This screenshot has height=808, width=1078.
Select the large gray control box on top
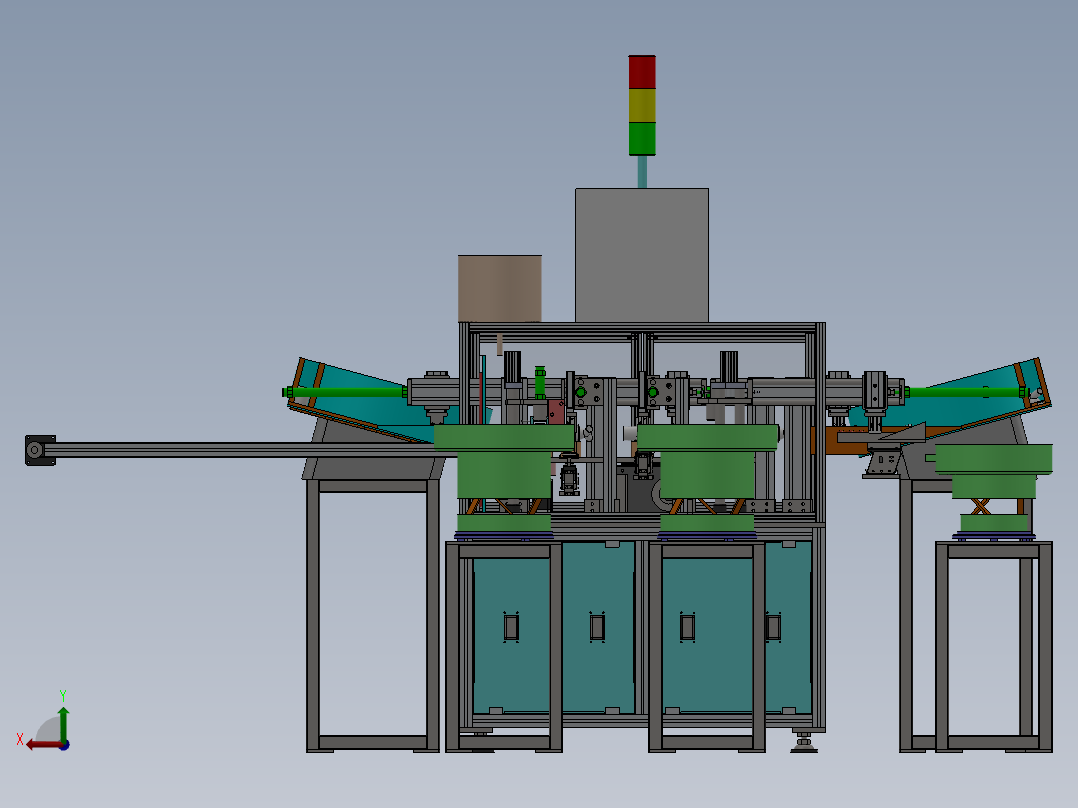pyautogui.click(x=641, y=255)
